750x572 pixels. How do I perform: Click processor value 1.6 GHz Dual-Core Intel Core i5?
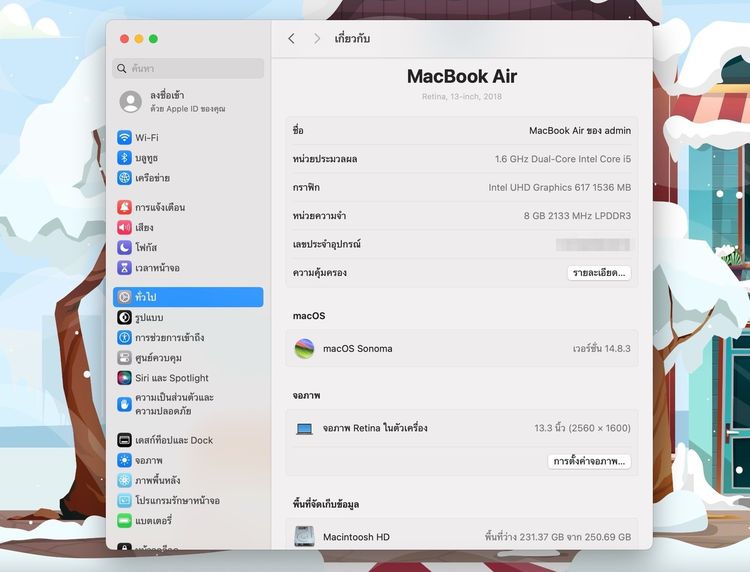[x=562, y=159]
